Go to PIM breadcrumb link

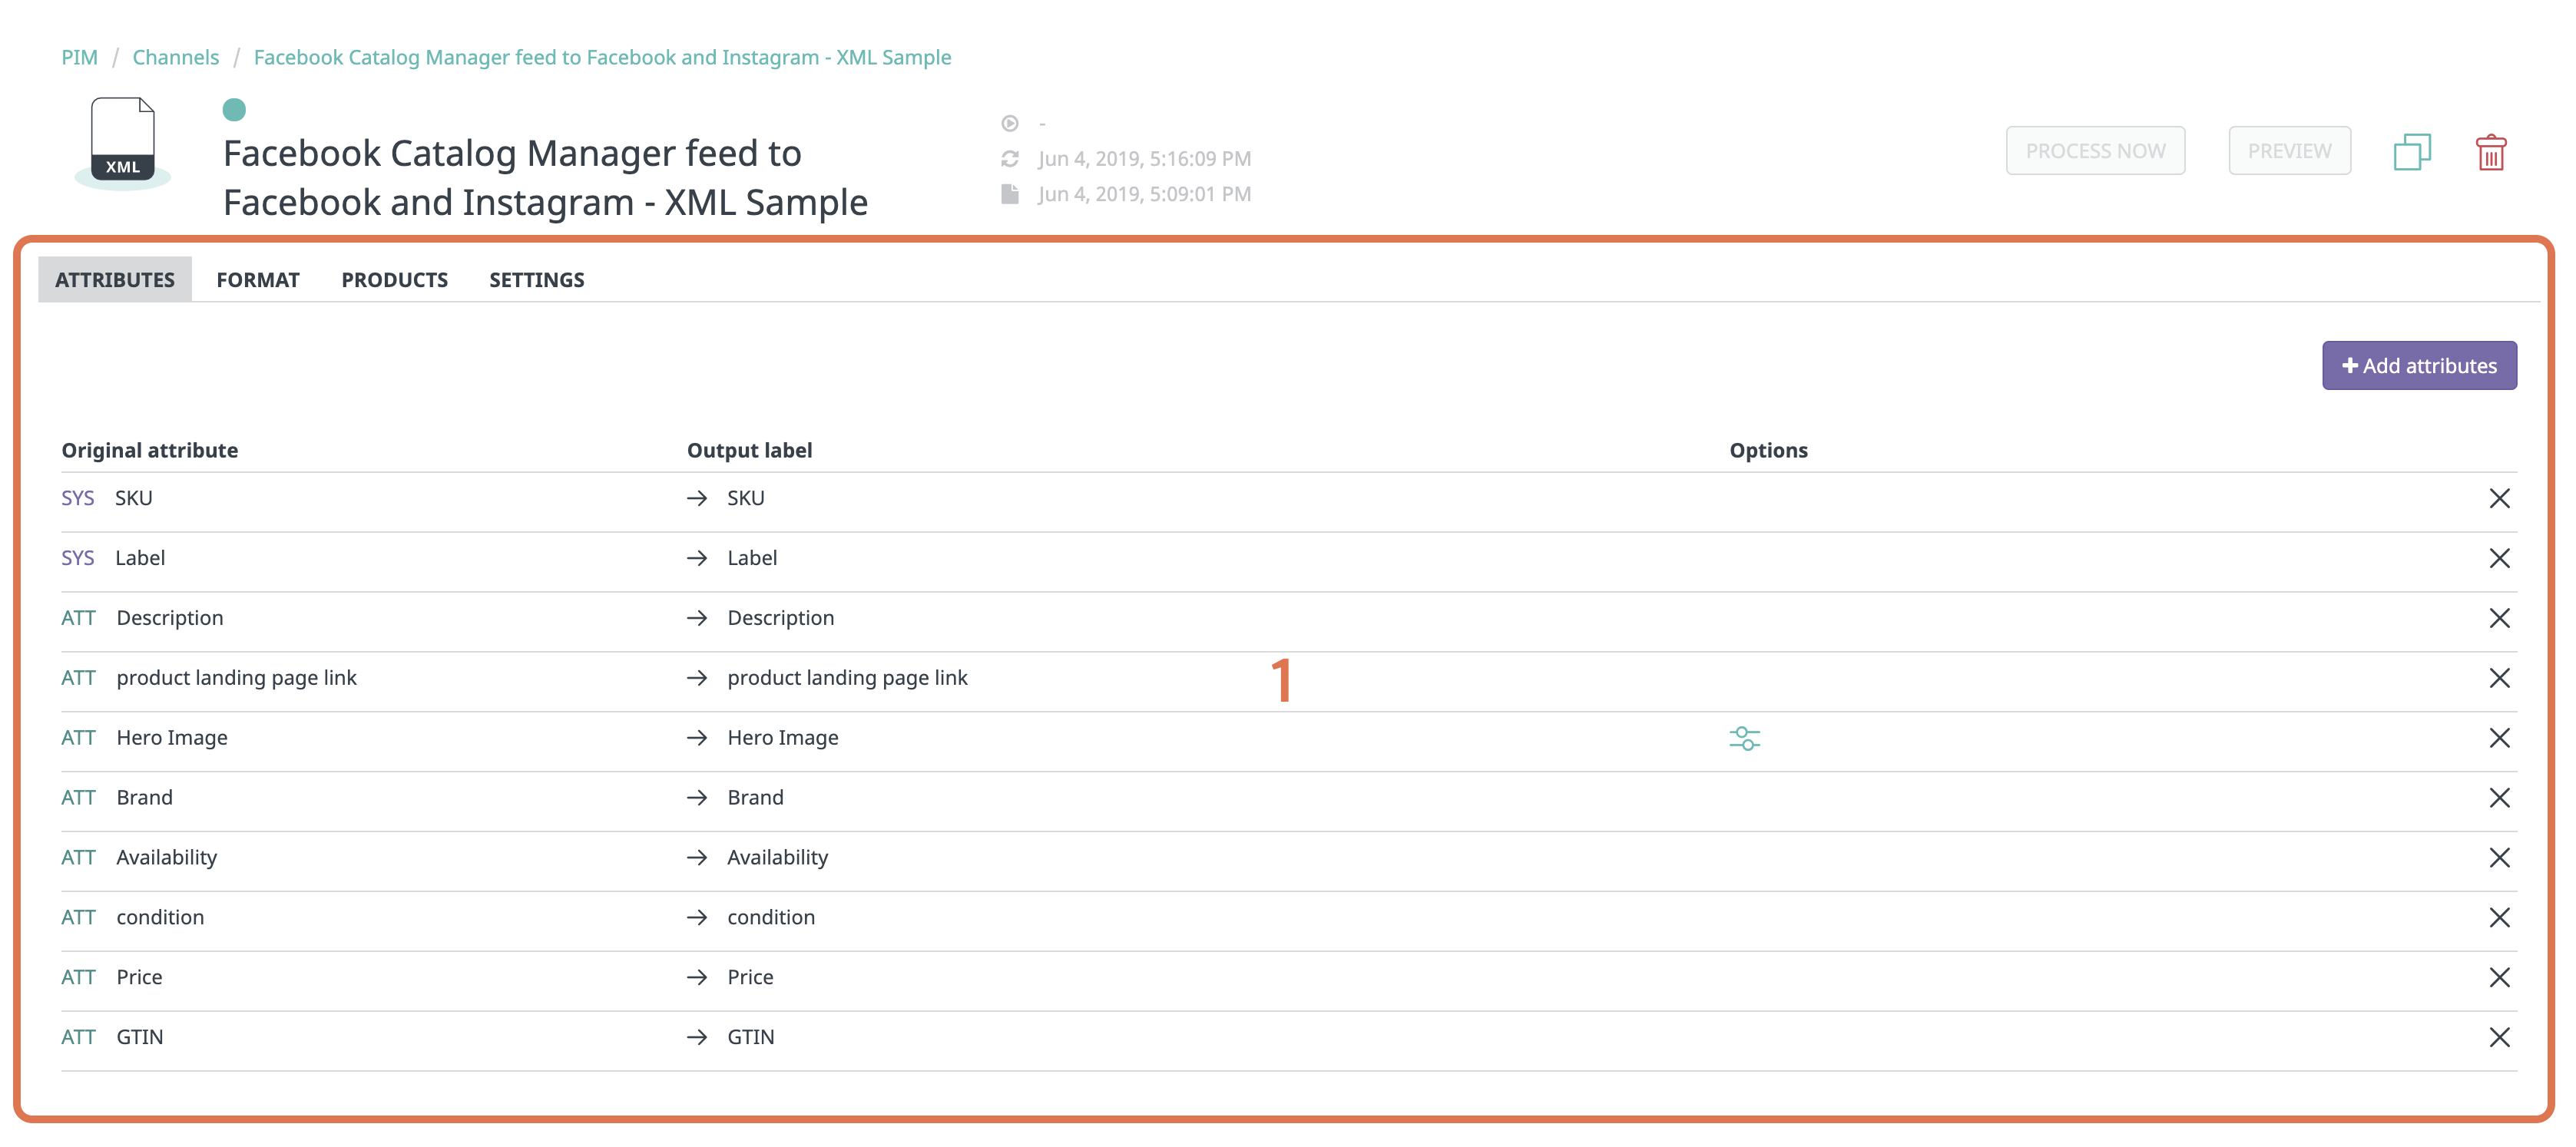(79, 57)
